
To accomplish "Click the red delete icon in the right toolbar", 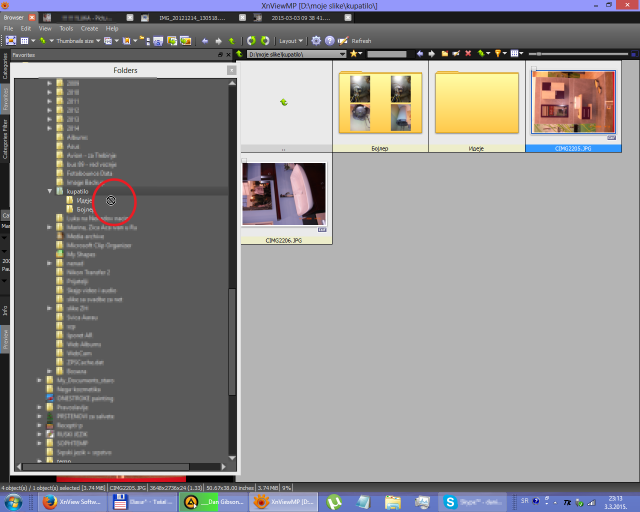I will click(468, 53).
